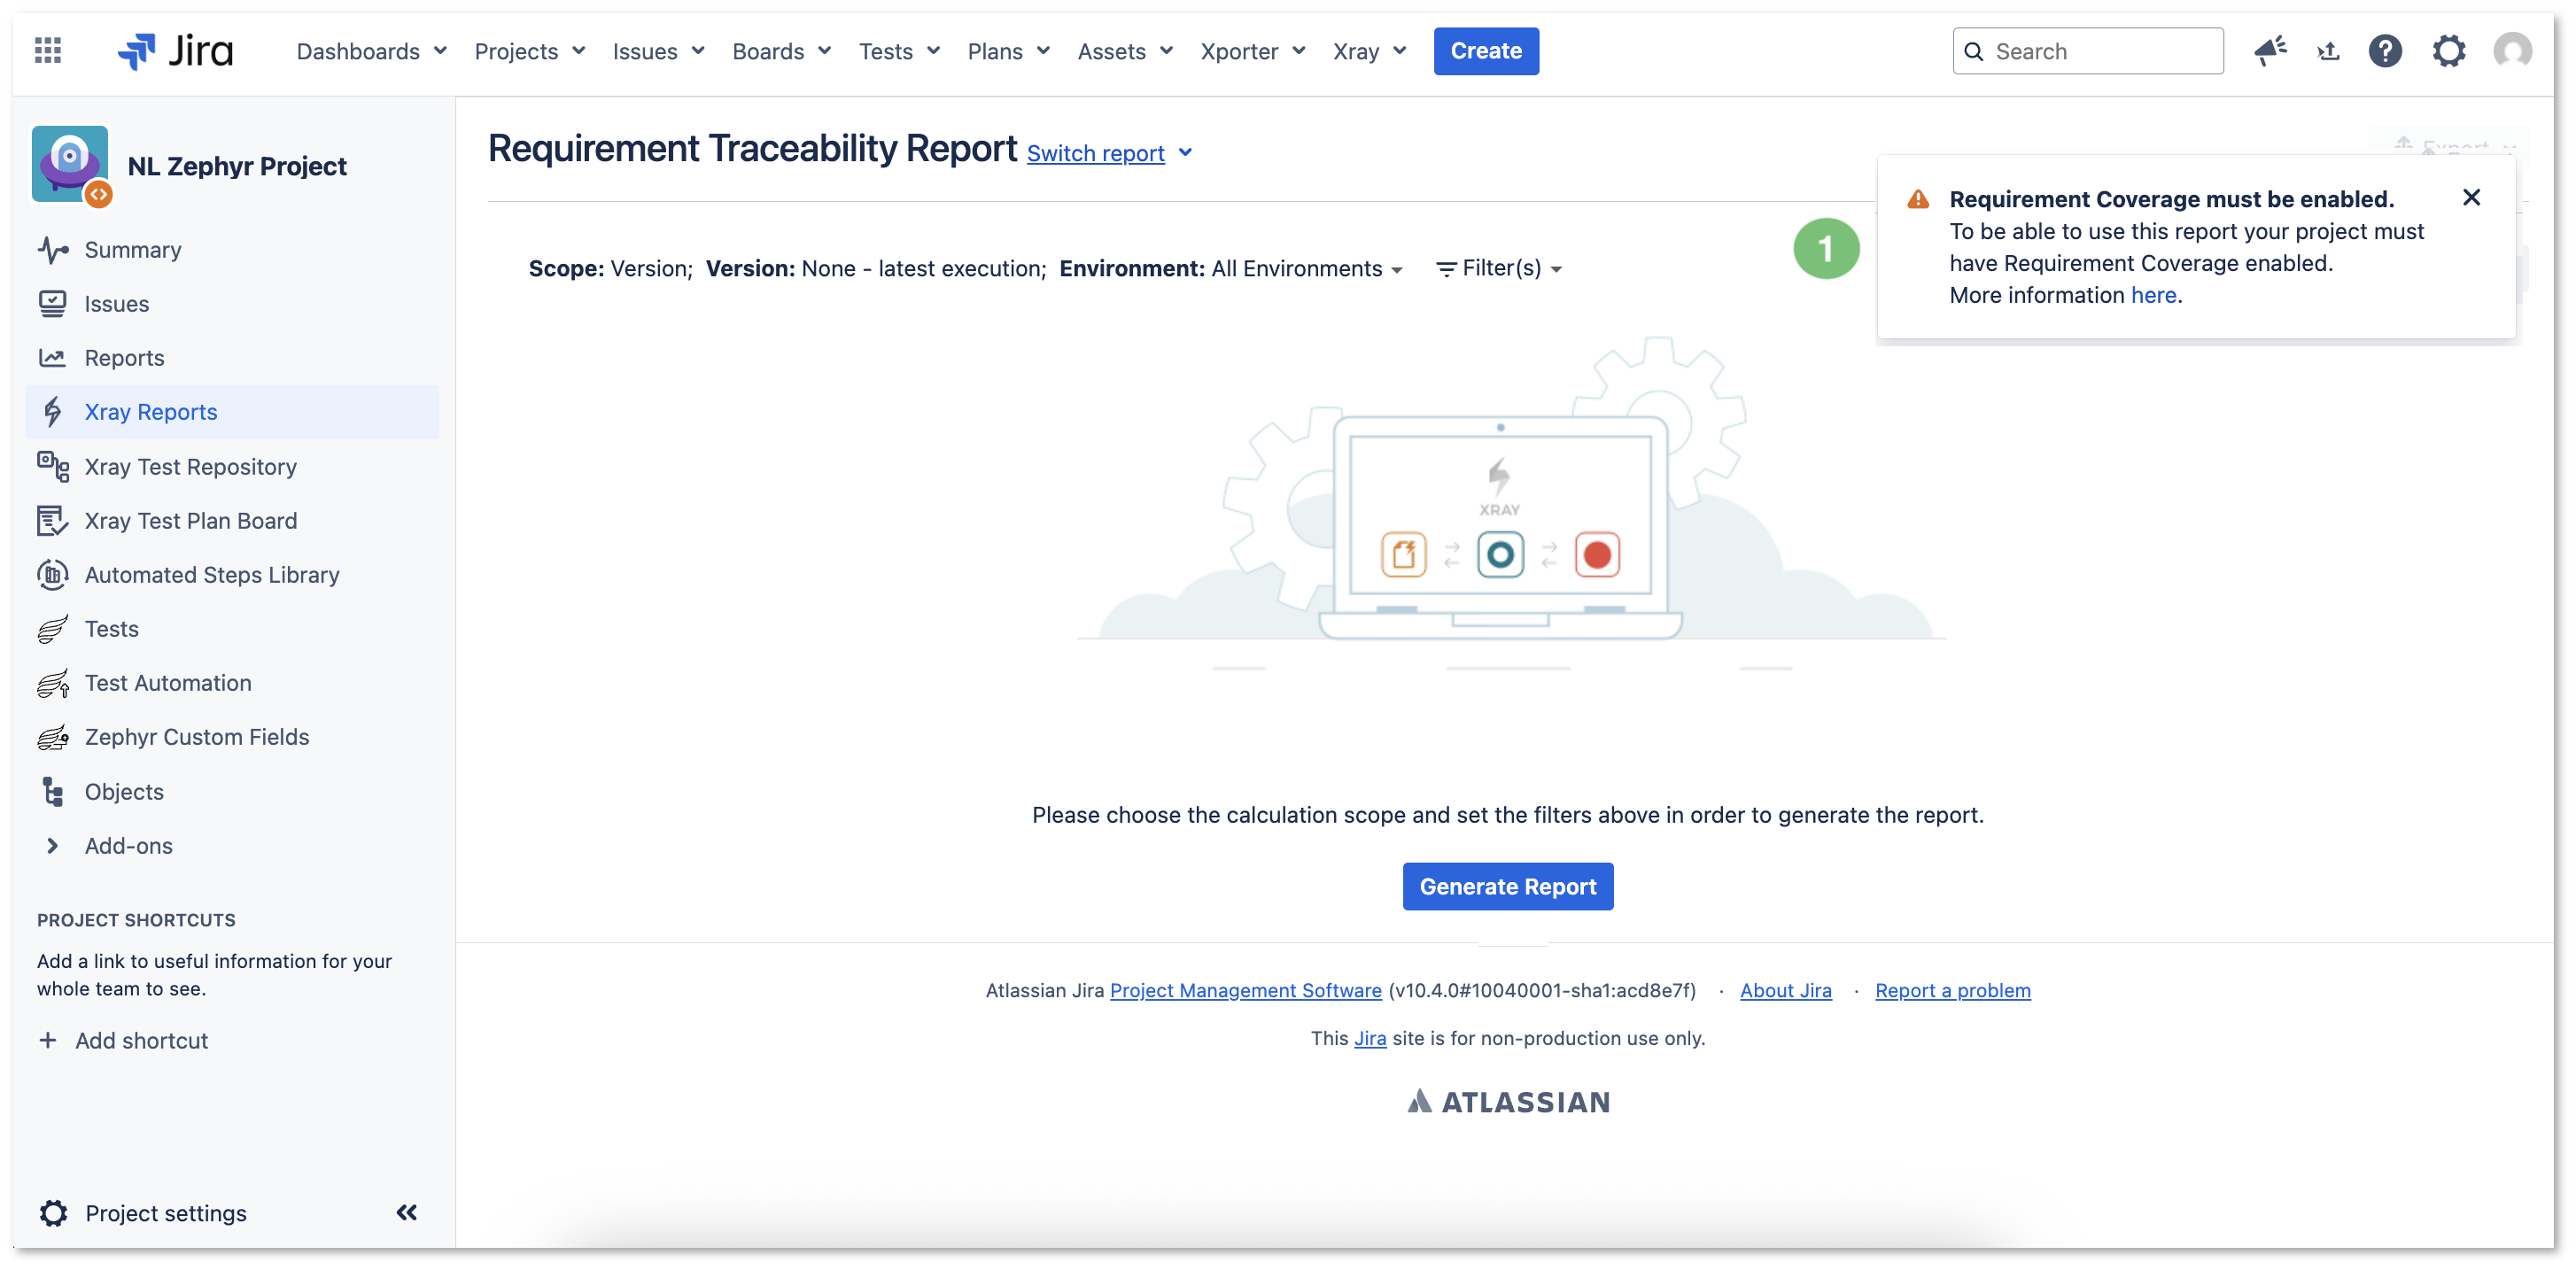Open the Projects dropdown menu
The height and width of the screenshot is (1270, 2576).
click(x=529, y=51)
